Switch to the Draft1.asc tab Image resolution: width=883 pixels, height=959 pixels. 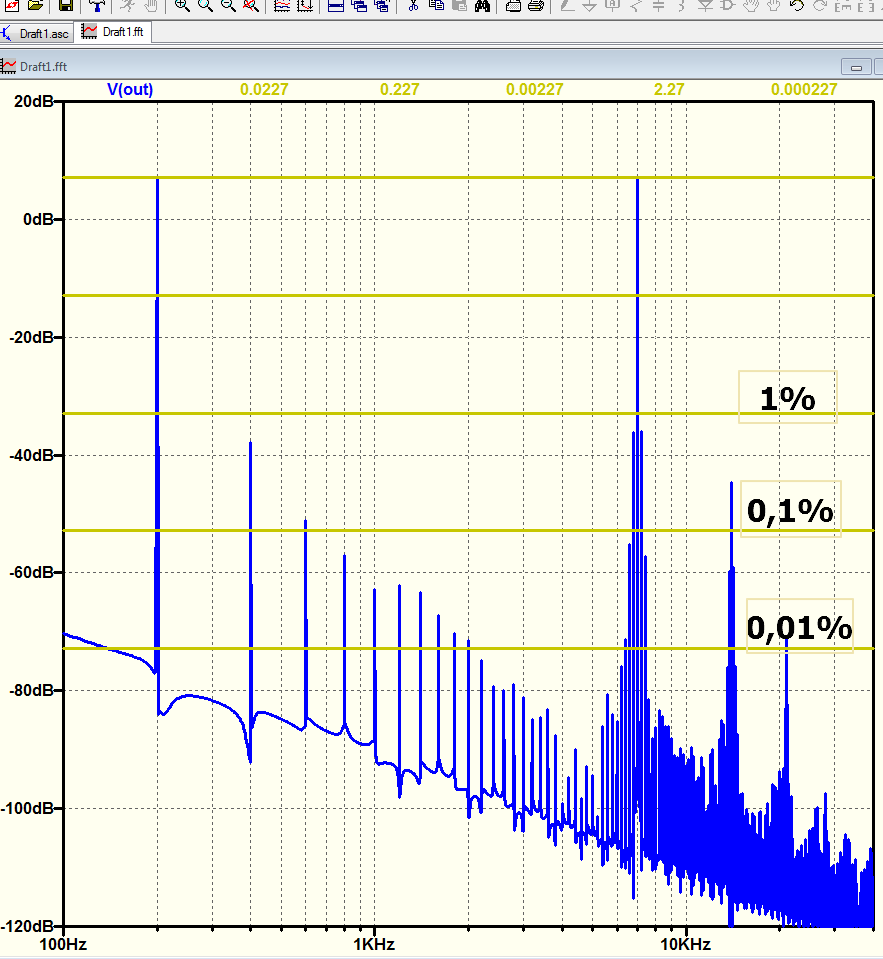pos(36,34)
